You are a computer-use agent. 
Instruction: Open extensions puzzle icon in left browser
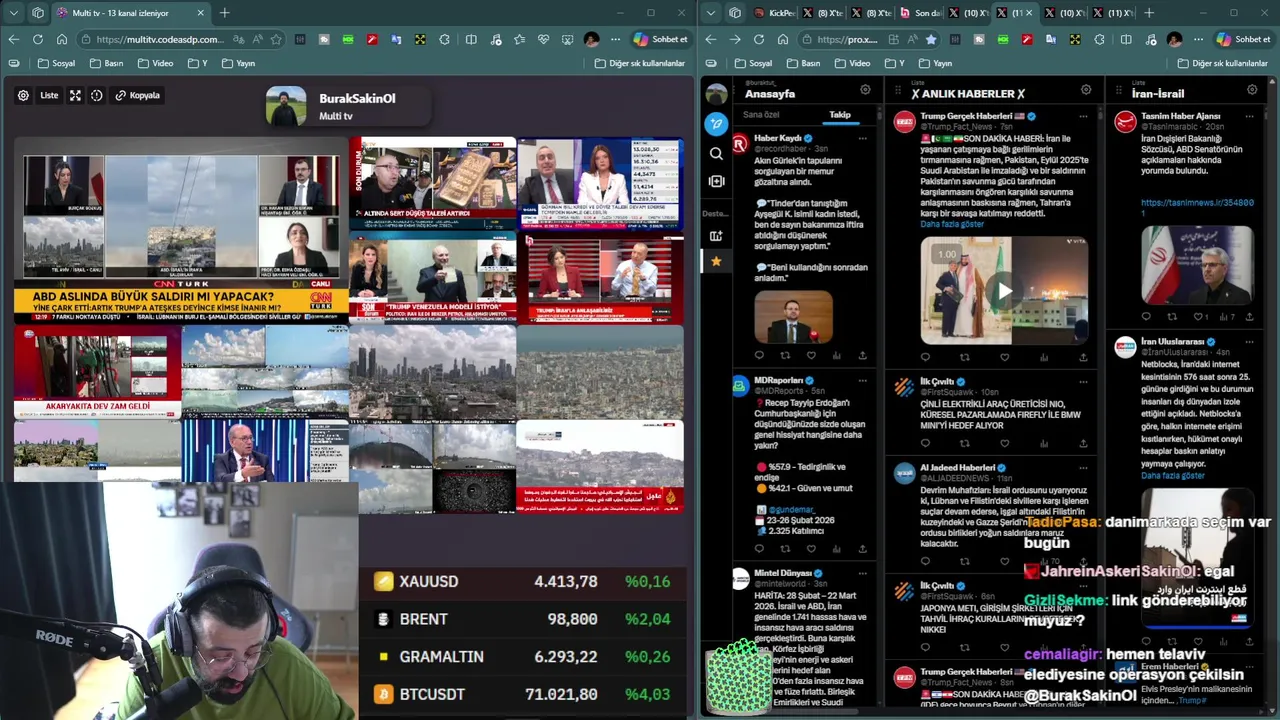445,39
